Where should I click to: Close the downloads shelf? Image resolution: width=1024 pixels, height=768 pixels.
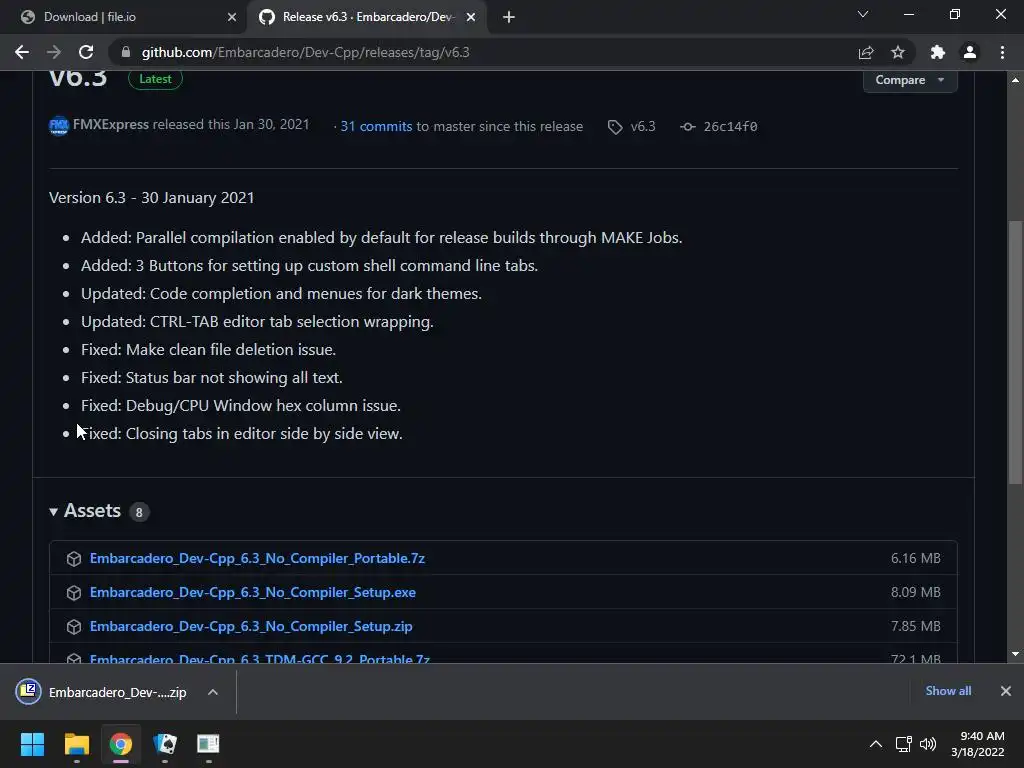click(1006, 691)
